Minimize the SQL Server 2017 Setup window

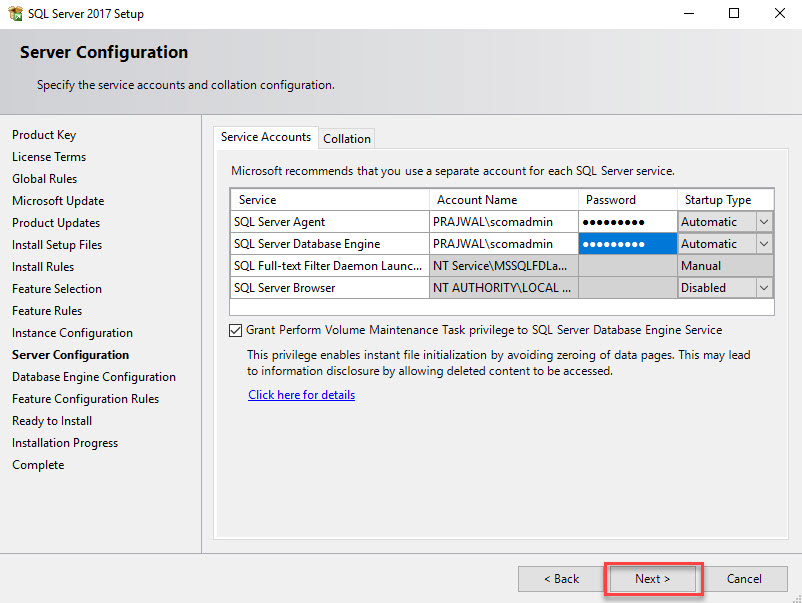coord(689,13)
